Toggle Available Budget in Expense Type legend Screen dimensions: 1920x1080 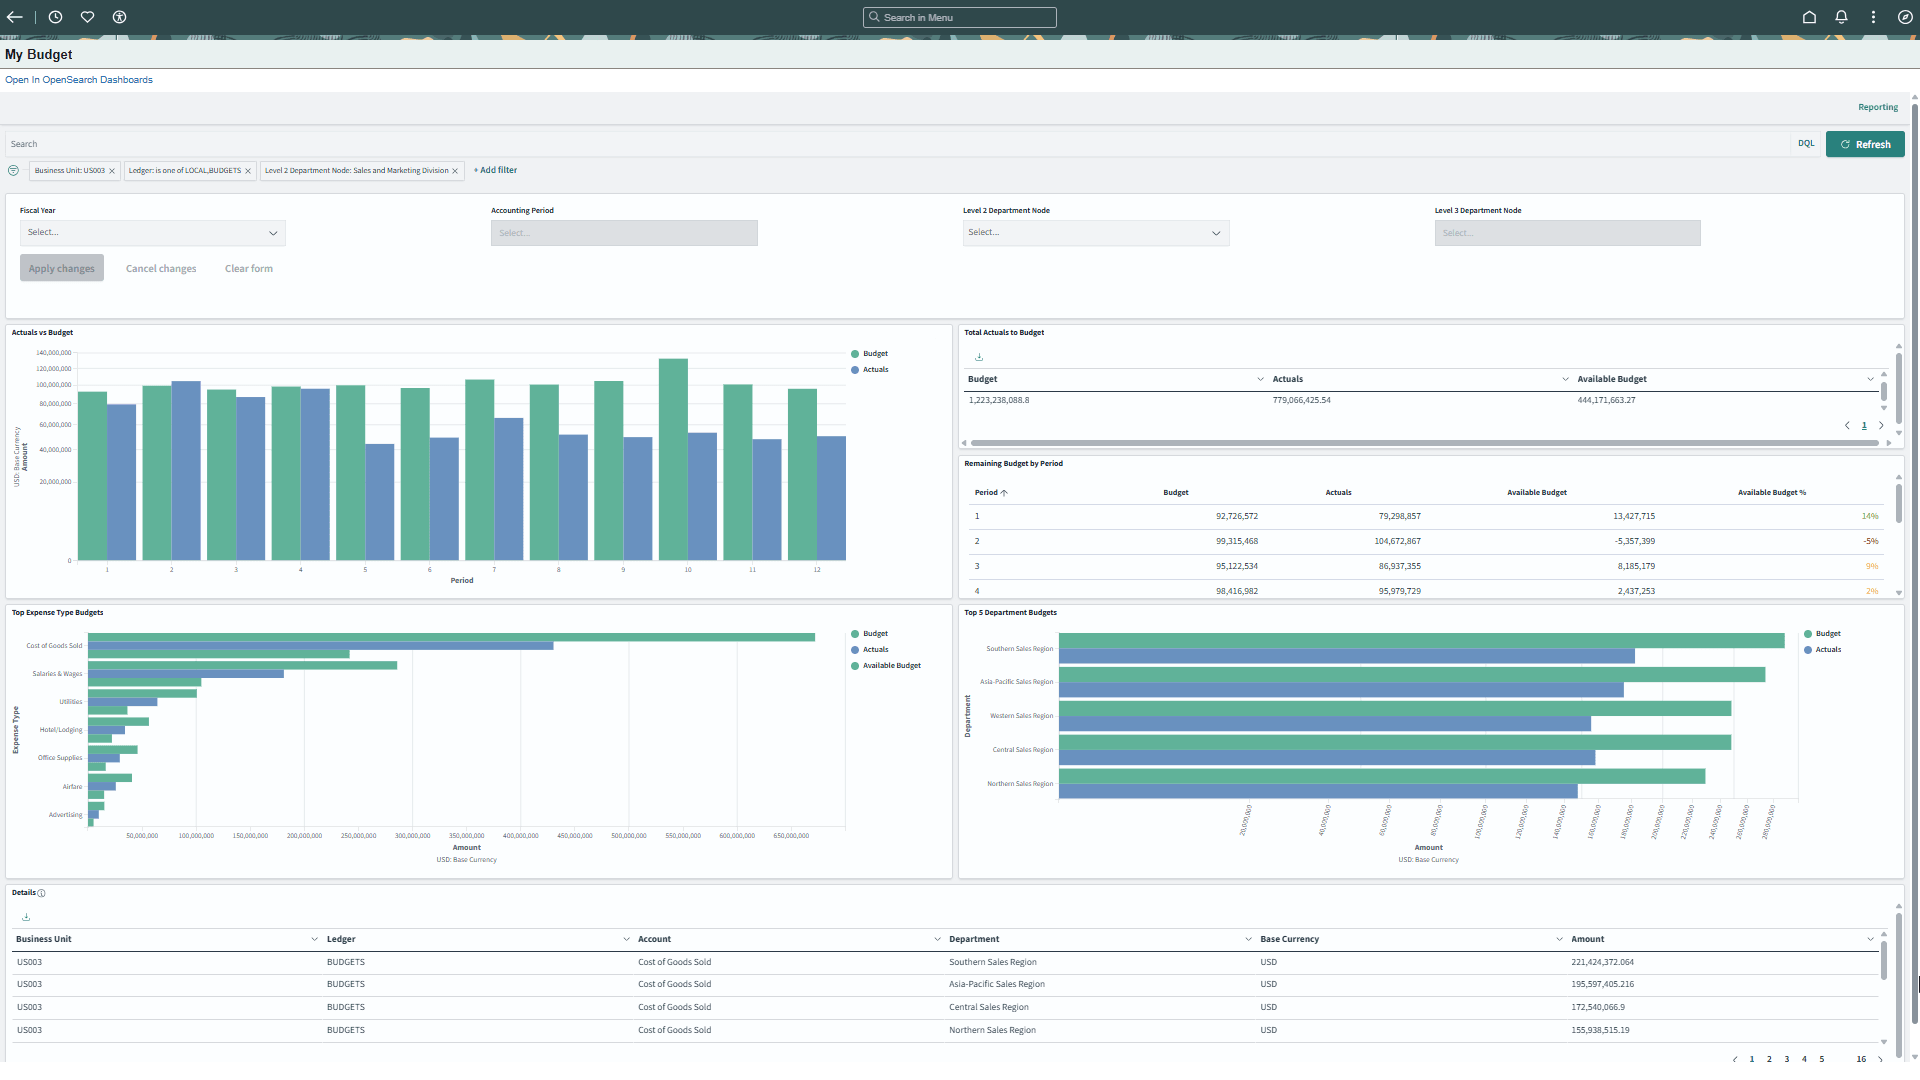(x=891, y=666)
